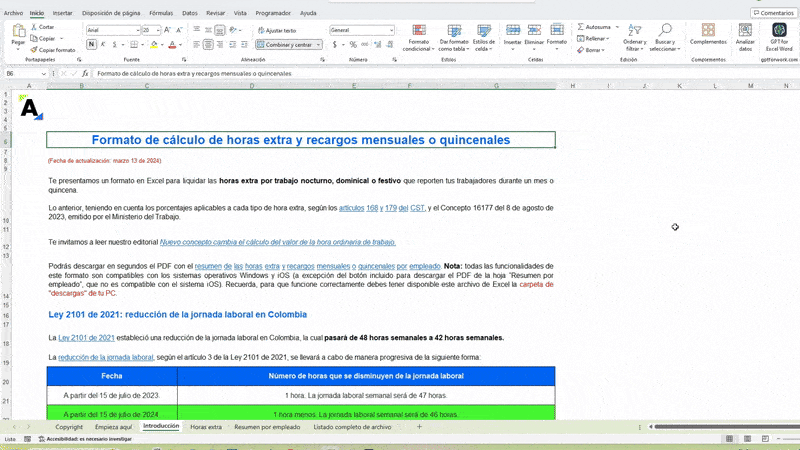Expand the Name Box dropdown showing B6
This screenshot has width=800, height=450.
click(x=43, y=74)
